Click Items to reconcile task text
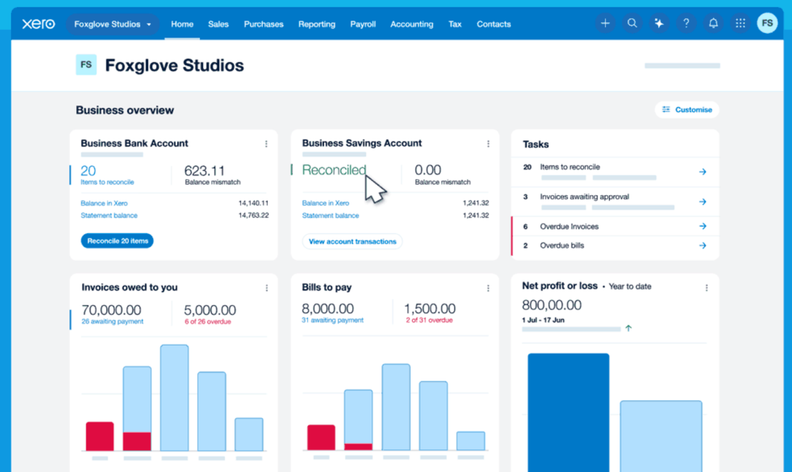792x472 pixels. (x=570, y=167)
